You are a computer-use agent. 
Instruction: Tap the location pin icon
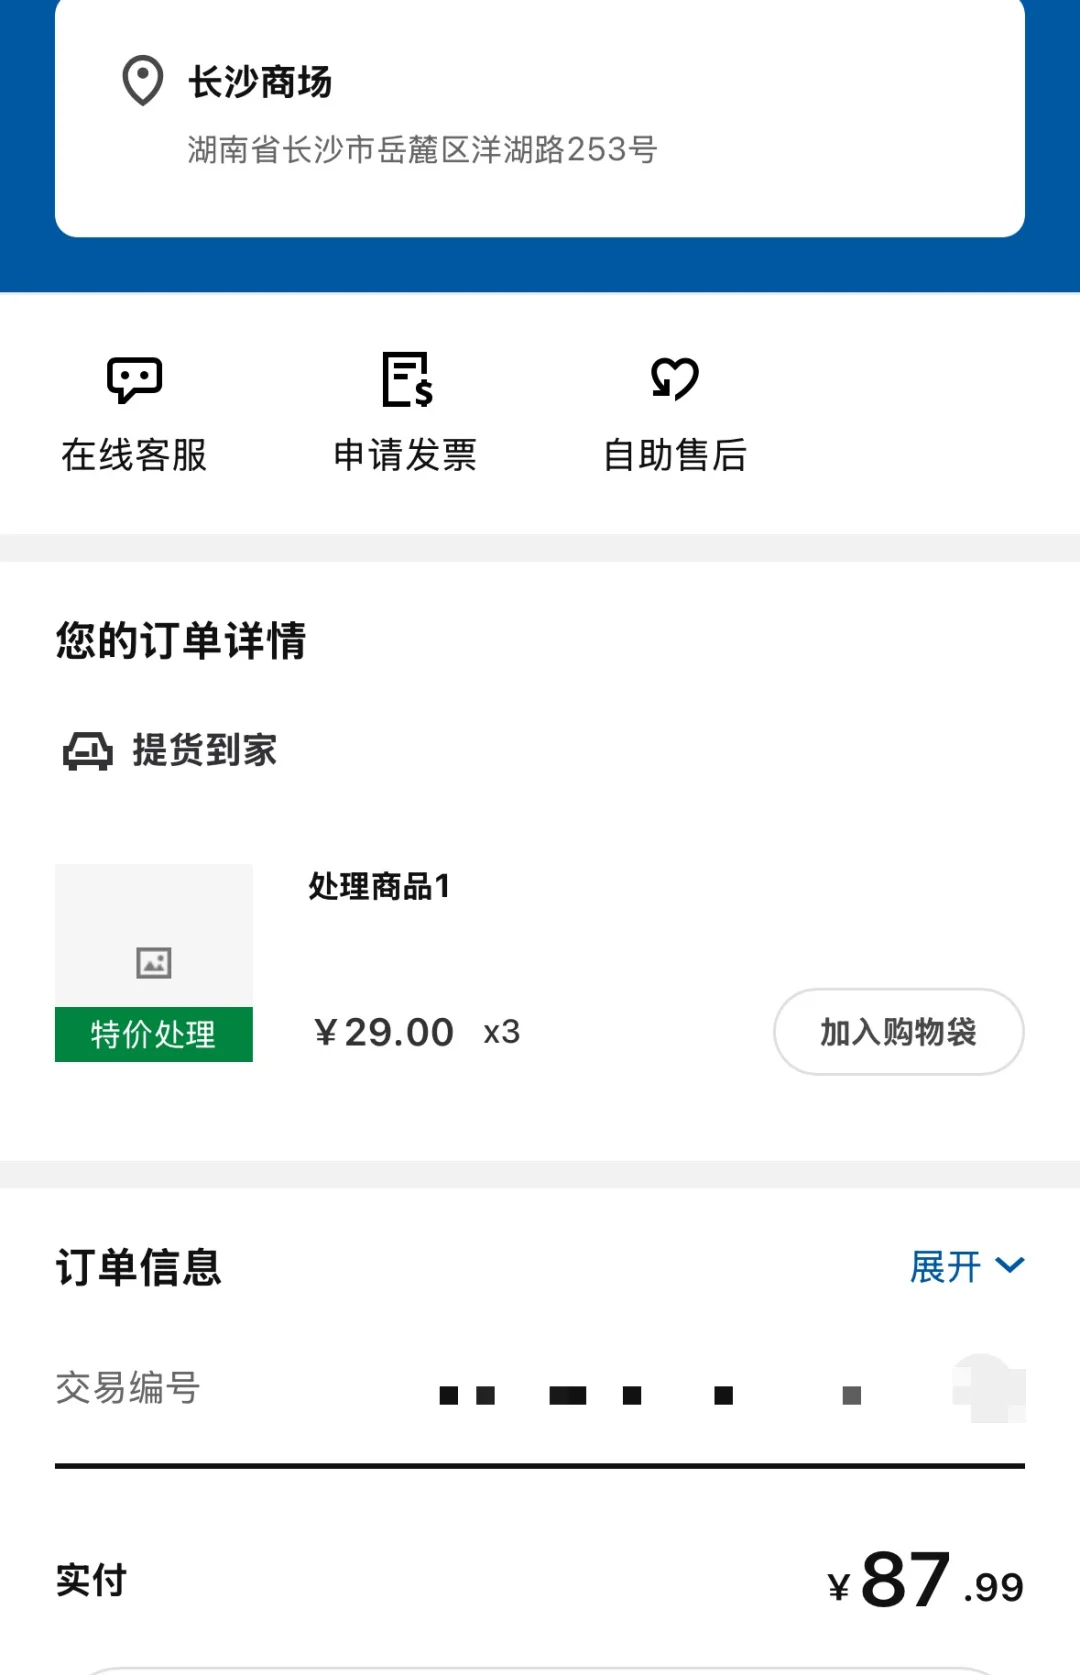click(142, 80)
